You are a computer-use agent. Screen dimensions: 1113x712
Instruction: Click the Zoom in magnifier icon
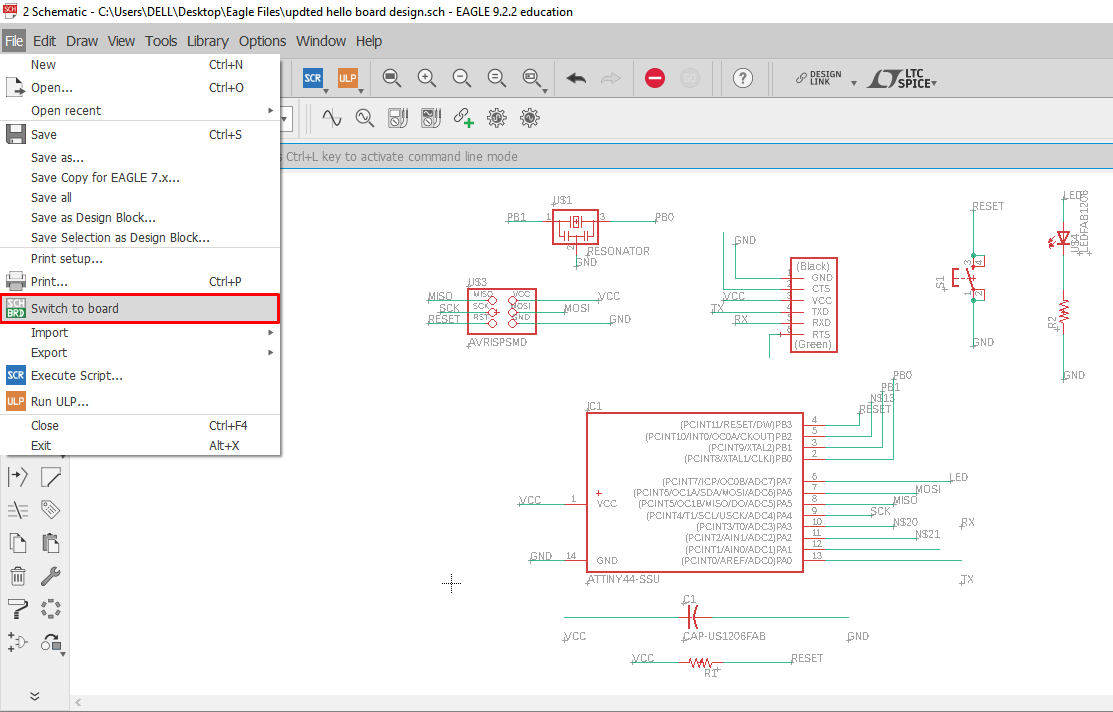pos(427,78)
